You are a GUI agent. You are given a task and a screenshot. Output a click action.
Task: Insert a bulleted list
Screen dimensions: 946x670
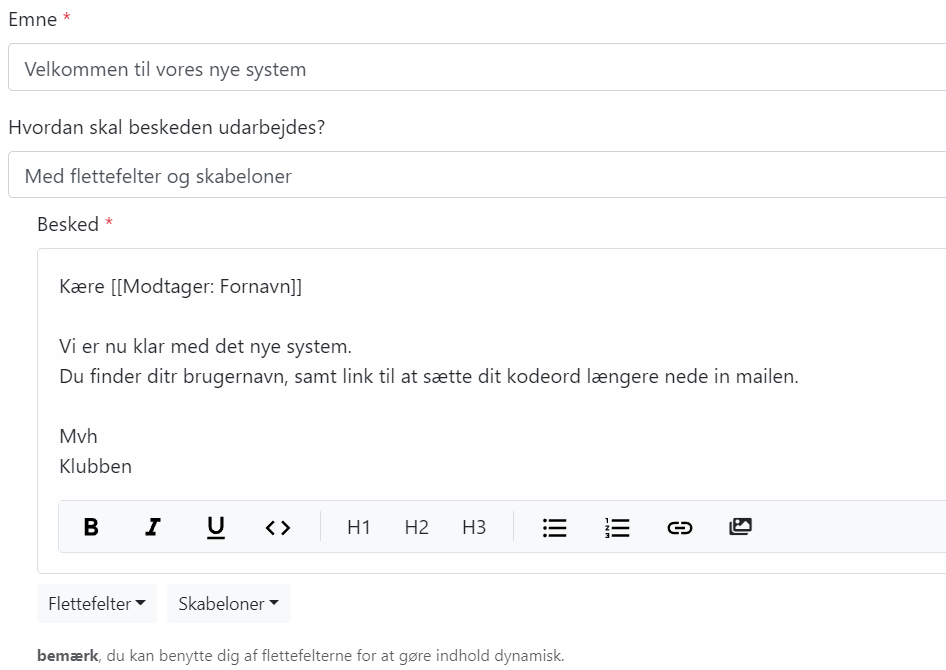(x=554, y=528)
